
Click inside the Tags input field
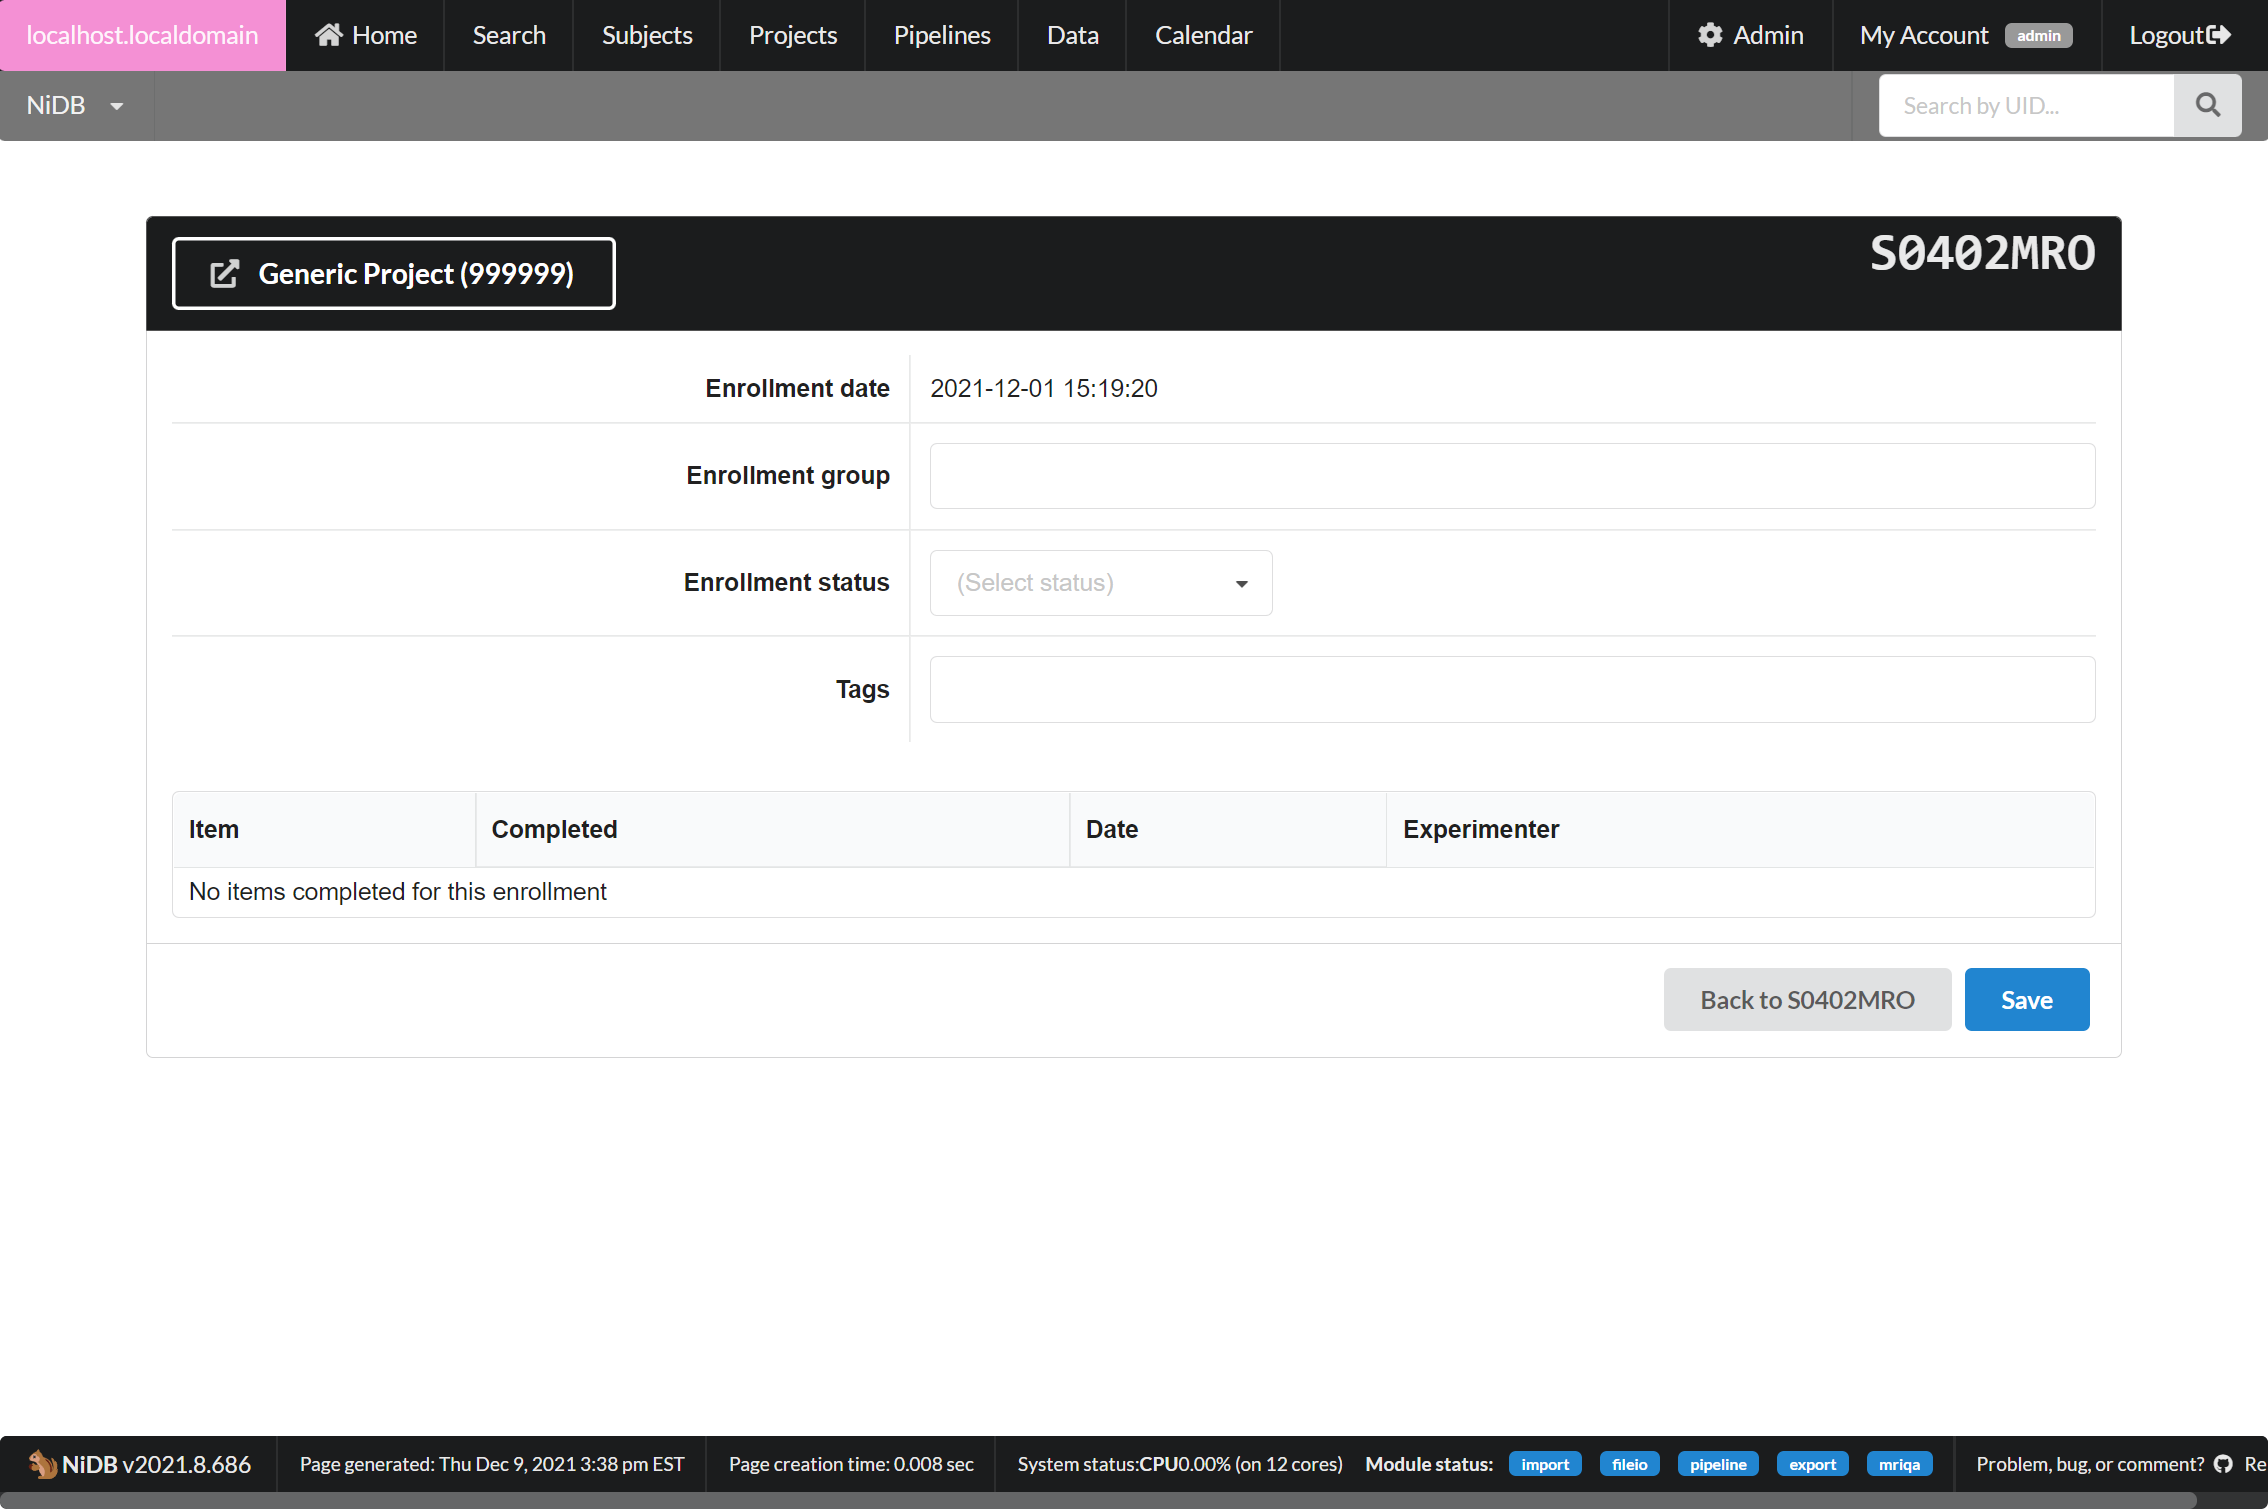1511,689
